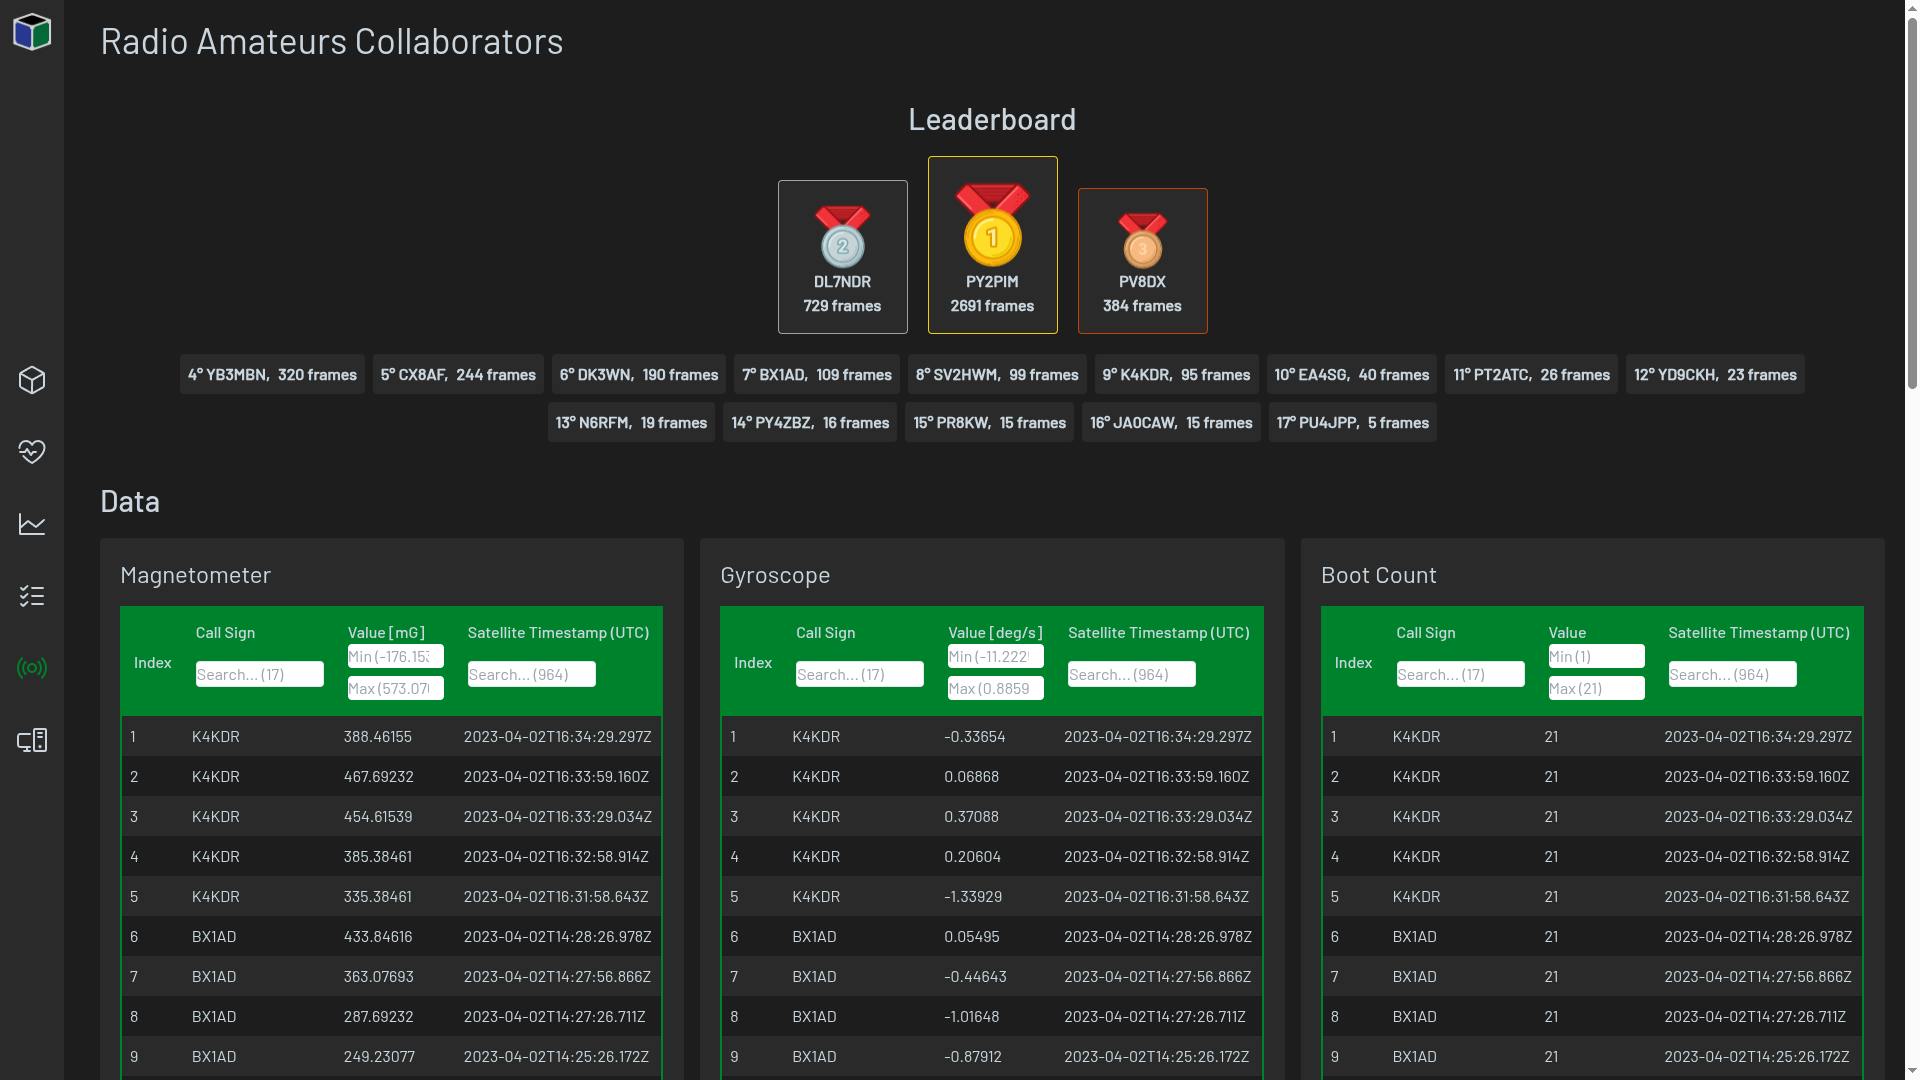The height and width of the screenshot is (1080, 1920).
Task: Open the line chart sidebar icon
Action: (x=32, y=524)
